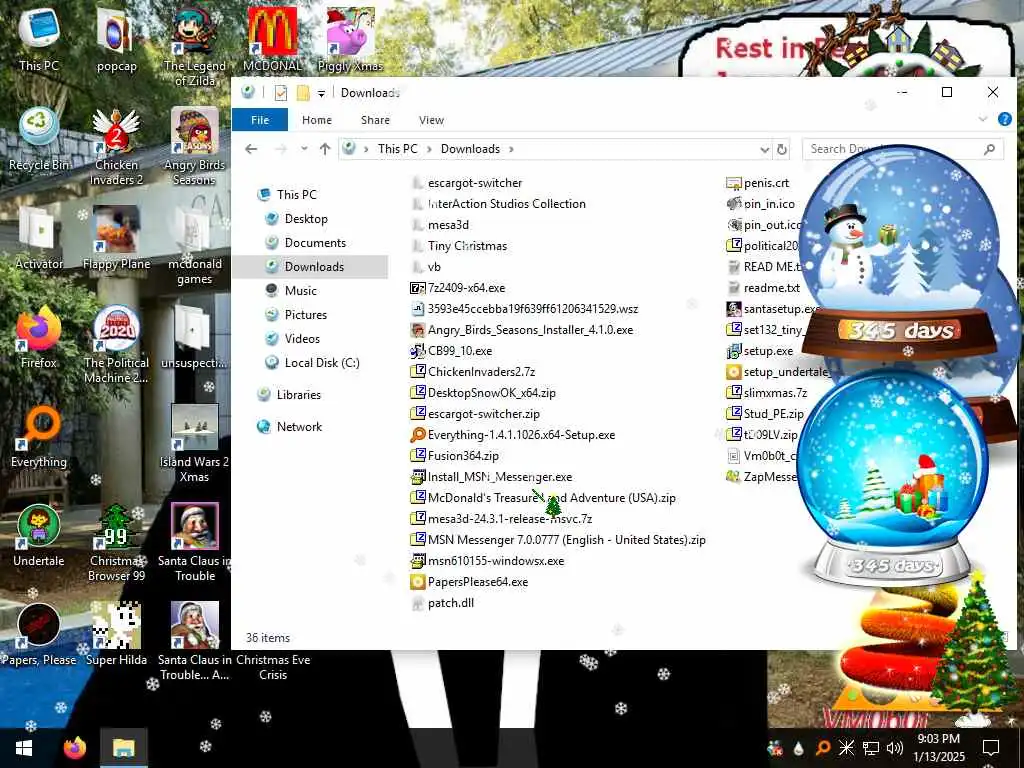Viewport: 1024px width, 768px height.
Task: Launch Undertale desktop shortcut
Action: click(x=39, y=536)
